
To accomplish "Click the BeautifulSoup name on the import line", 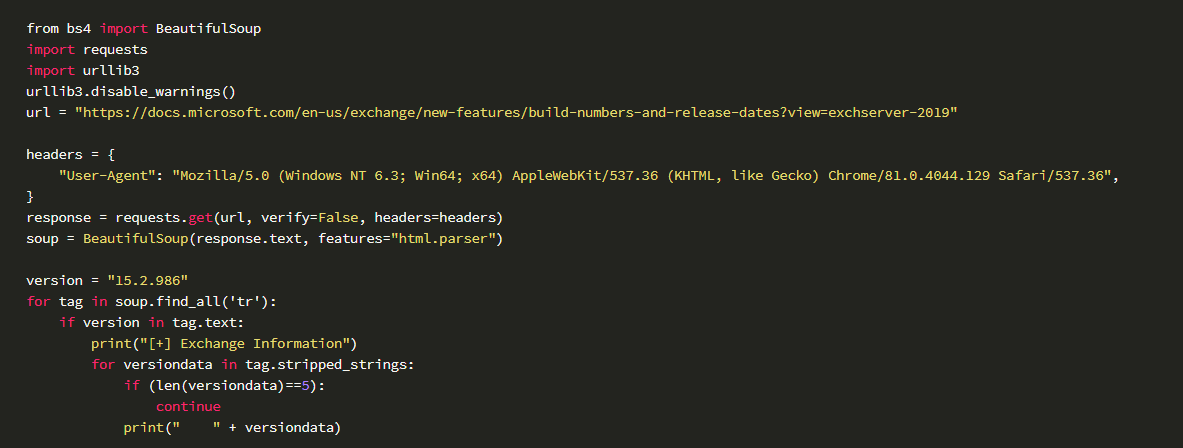I will click(x=208, y=29).
